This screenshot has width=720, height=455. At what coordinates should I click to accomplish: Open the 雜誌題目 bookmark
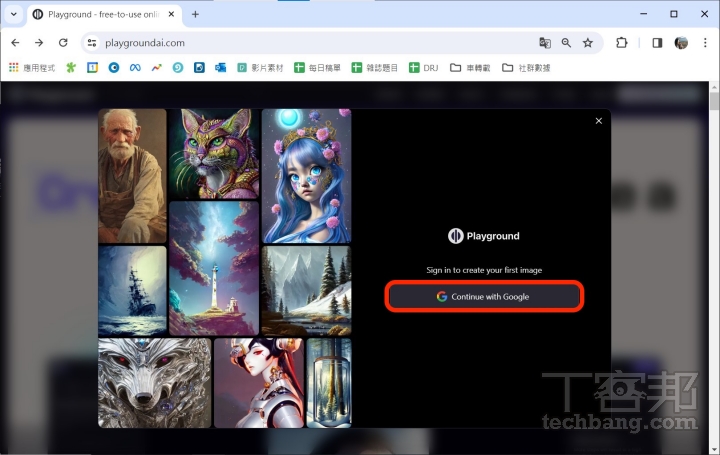pyautogui.click(x=375, y=68)
